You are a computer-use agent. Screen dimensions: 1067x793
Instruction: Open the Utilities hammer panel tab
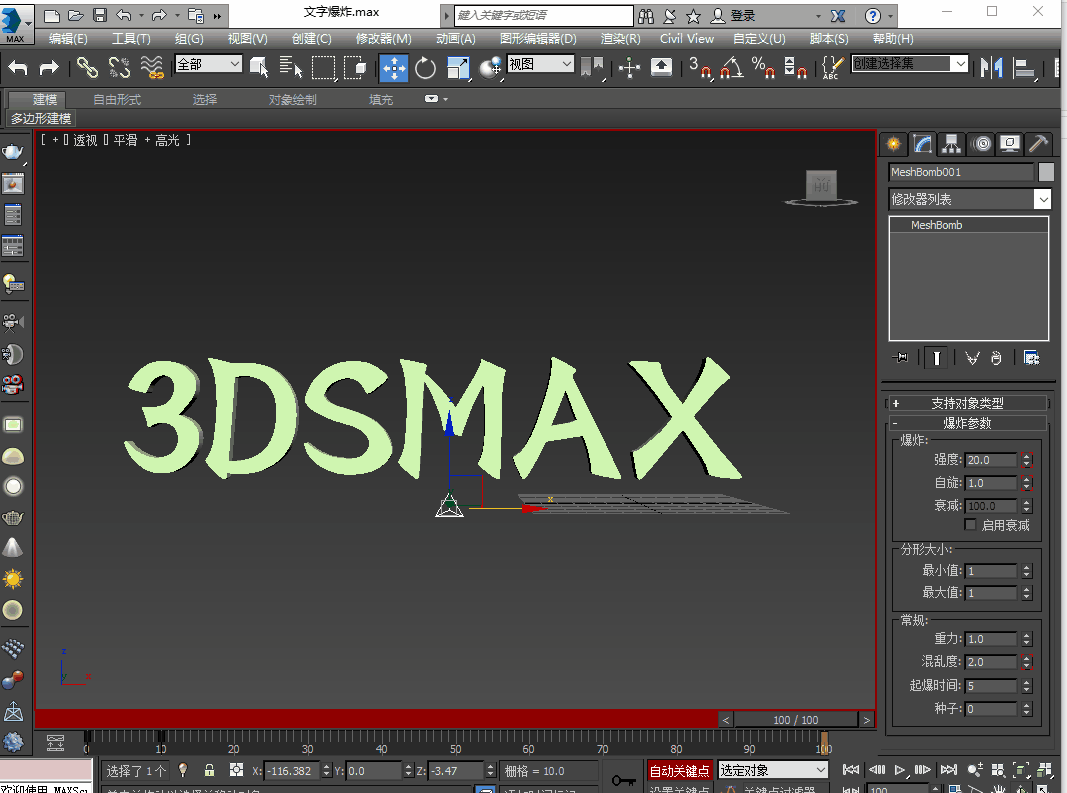click(x=1038, y=144)
